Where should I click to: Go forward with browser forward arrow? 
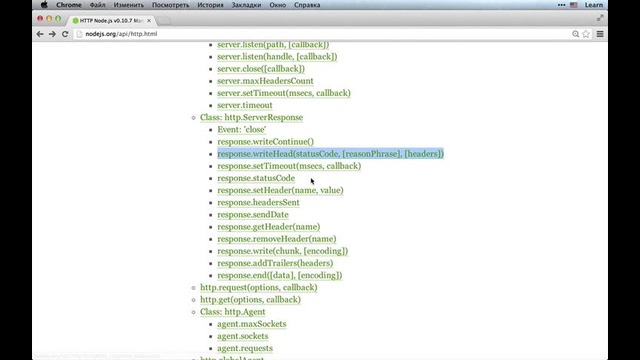52,34
